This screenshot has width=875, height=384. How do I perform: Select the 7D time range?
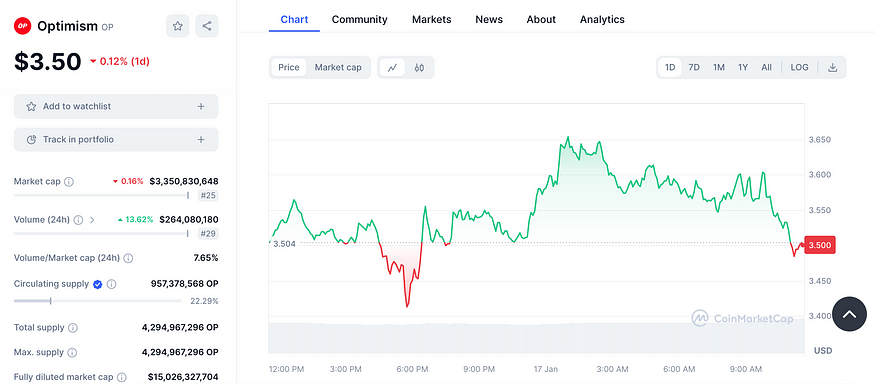[694, 68]
